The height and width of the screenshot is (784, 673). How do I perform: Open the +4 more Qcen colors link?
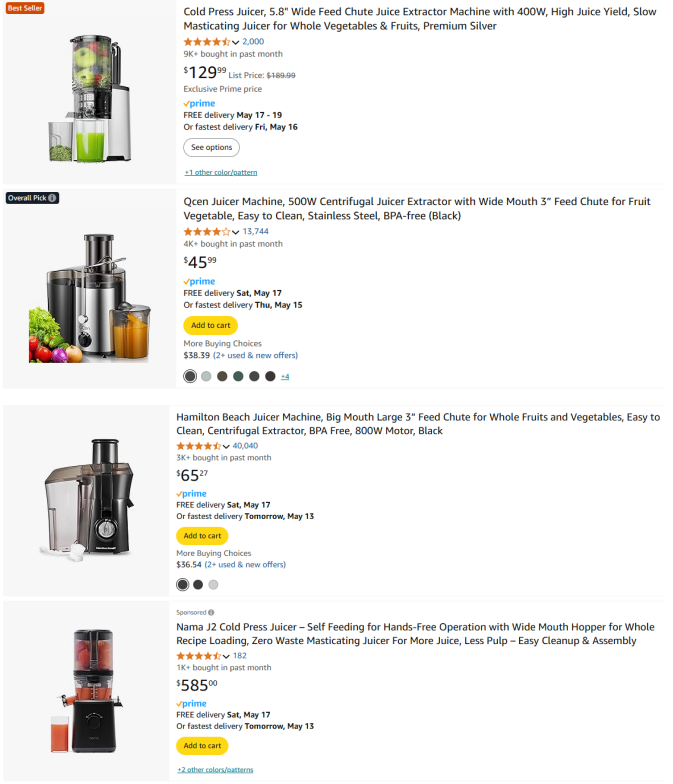285,376
